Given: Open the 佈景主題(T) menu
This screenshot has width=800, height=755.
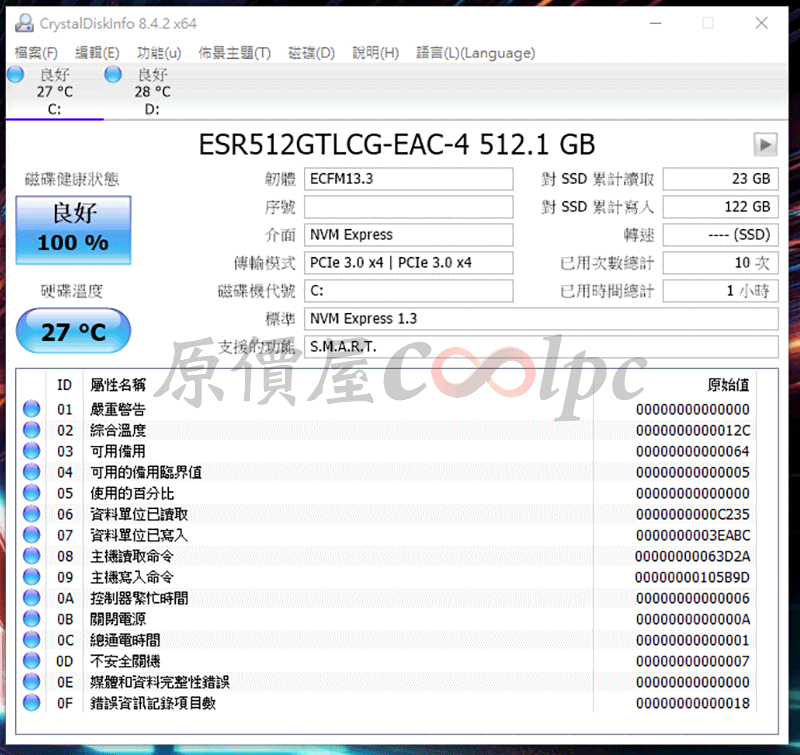Looking at the screenshot, I should coord(234,53).
